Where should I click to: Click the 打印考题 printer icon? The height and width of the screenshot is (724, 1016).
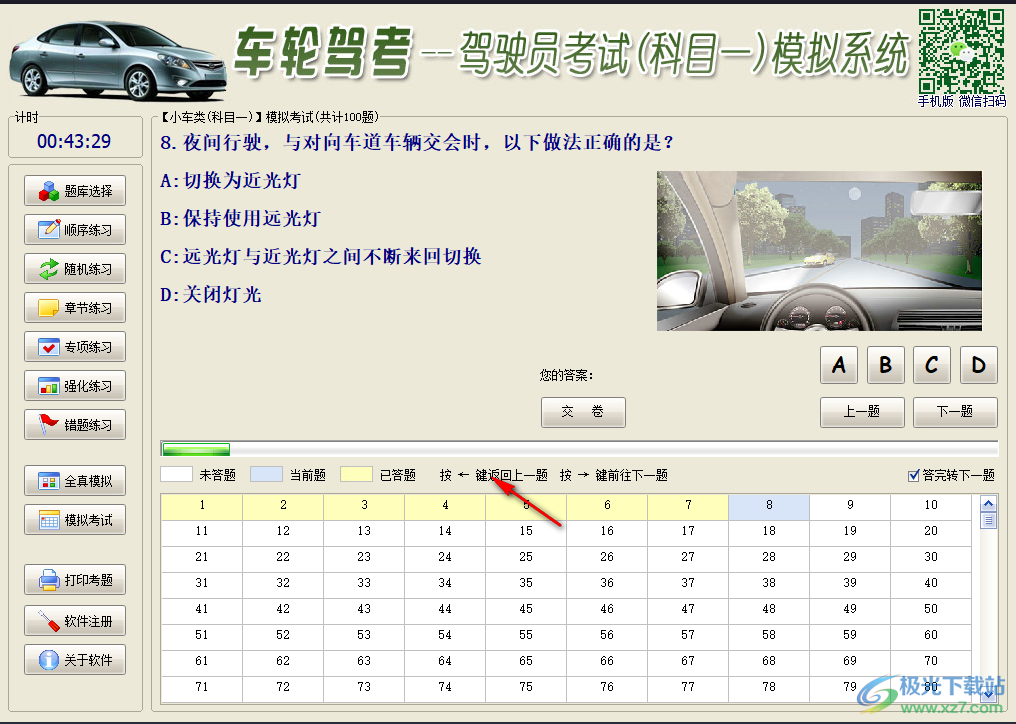[x=49, y=579]
